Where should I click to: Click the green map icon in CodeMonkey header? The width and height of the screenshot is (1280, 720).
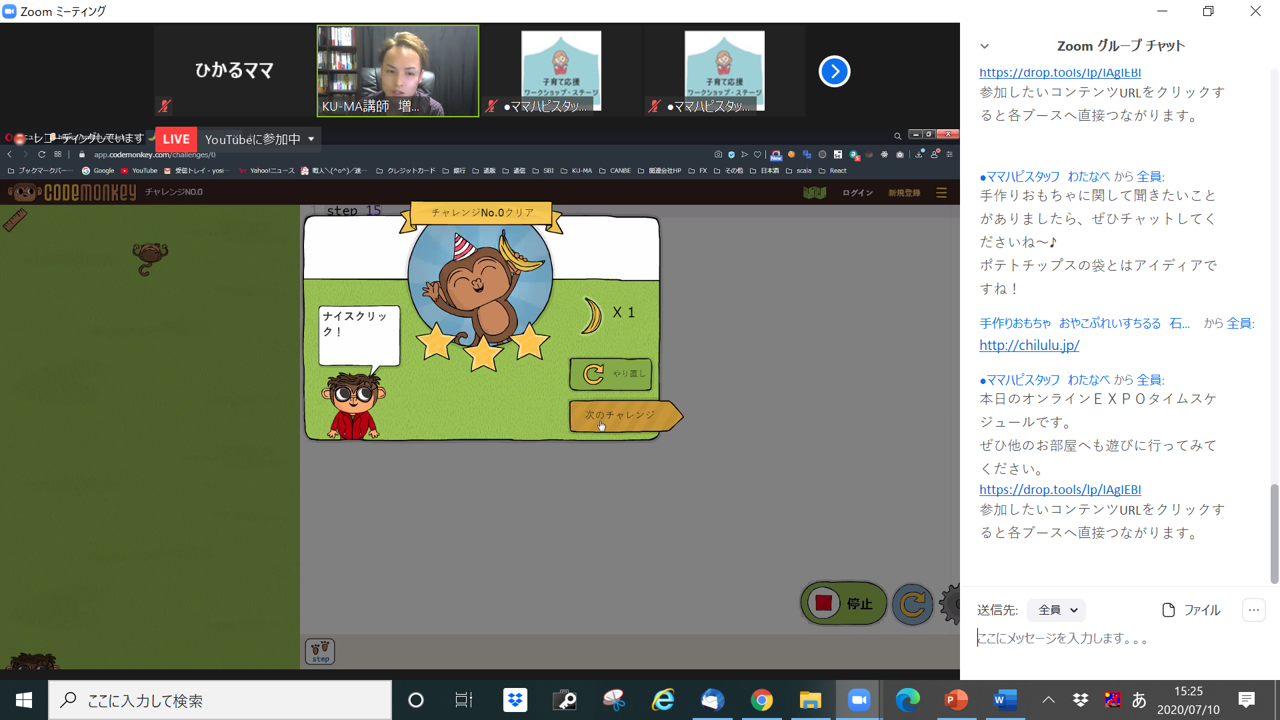[814, 192]
